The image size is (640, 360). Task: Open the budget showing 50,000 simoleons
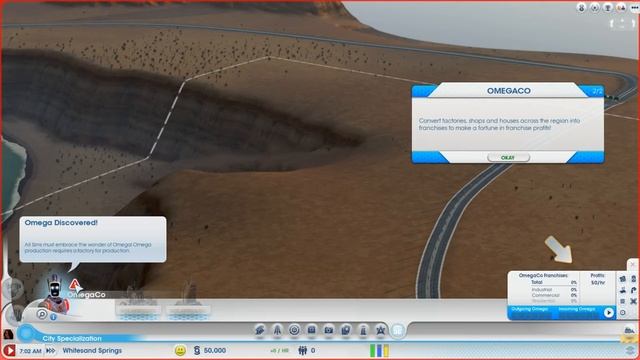point(210,350)
